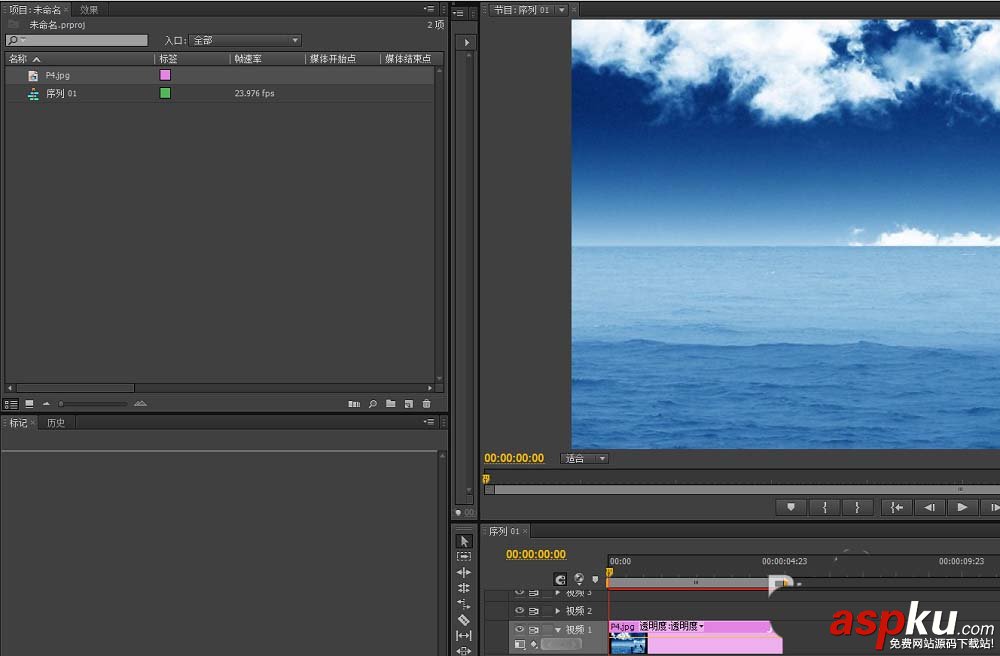Image resolution: width=1000 pixels, height=656 pixels.
Task: Toggle timeline snap magnet button
Action: 561,579
